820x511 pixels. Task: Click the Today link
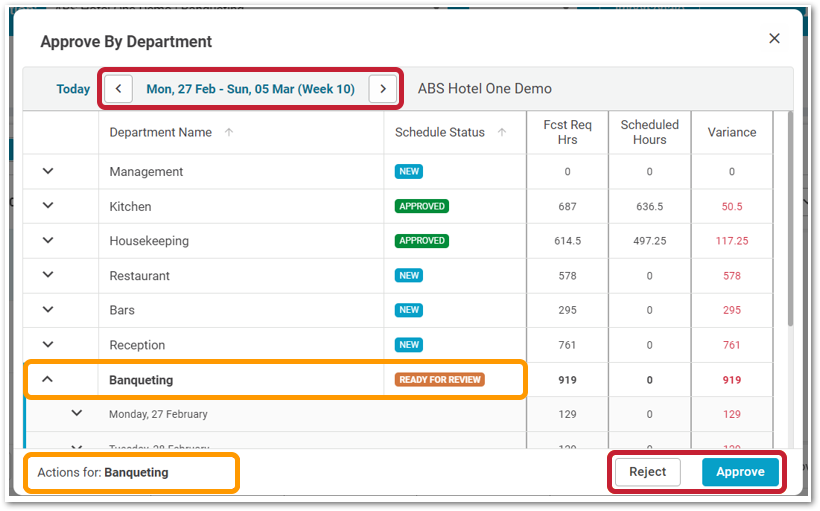tap(73, 89)
